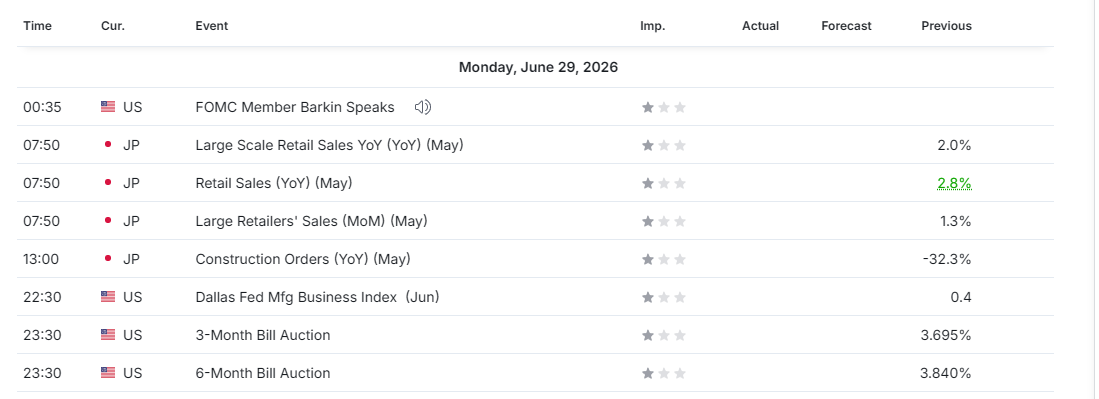Viewport: 1099px width, 399px height.
Task: Open the Large Scale Retail Sales YoY event
Action: 329,145
